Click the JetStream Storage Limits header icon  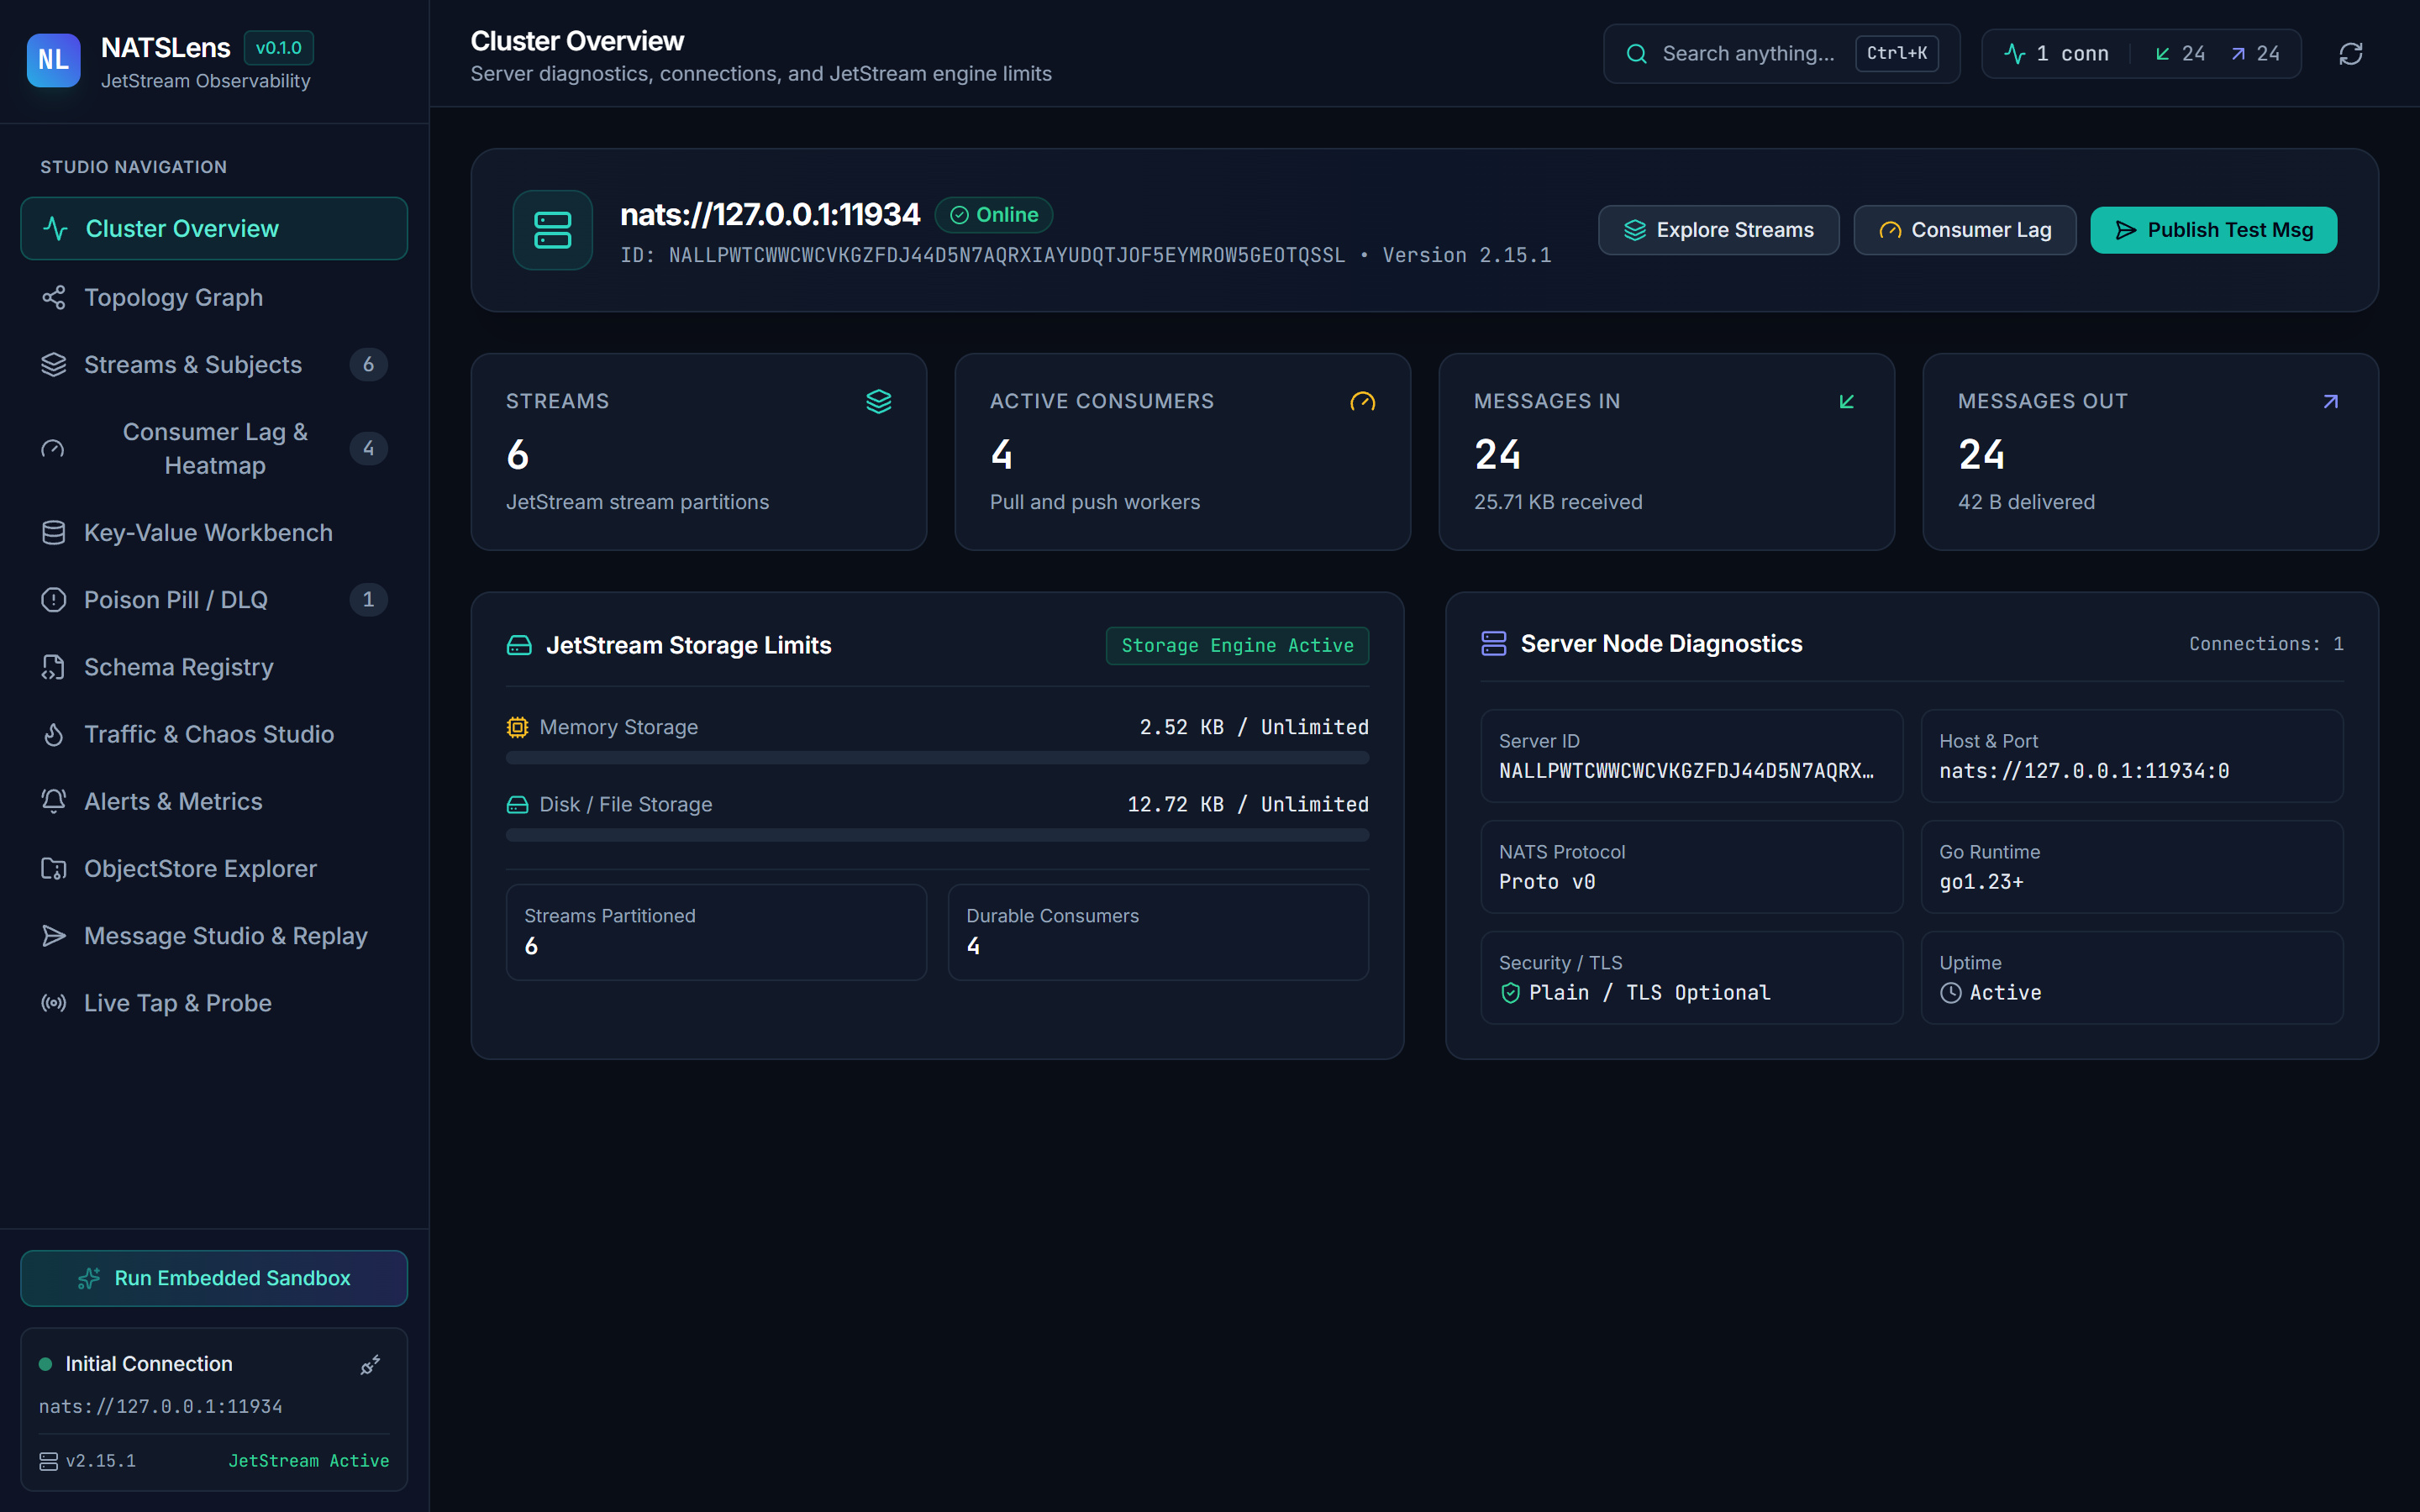(519, 646)
